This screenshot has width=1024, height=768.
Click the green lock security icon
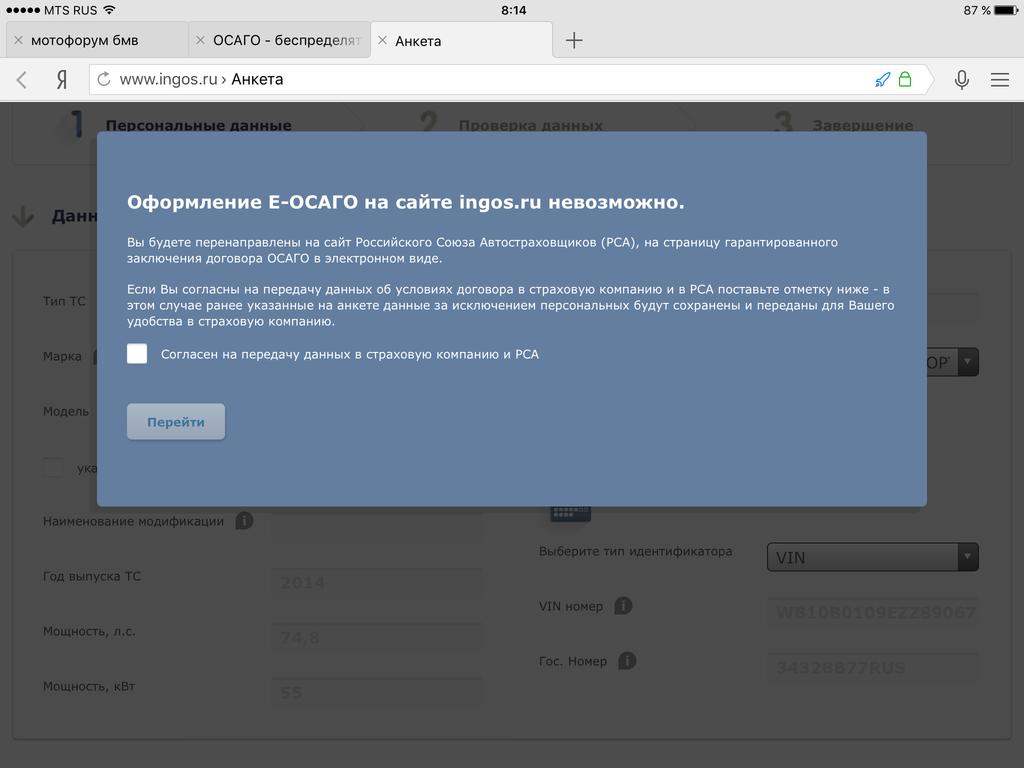click(x=905, y=80)
